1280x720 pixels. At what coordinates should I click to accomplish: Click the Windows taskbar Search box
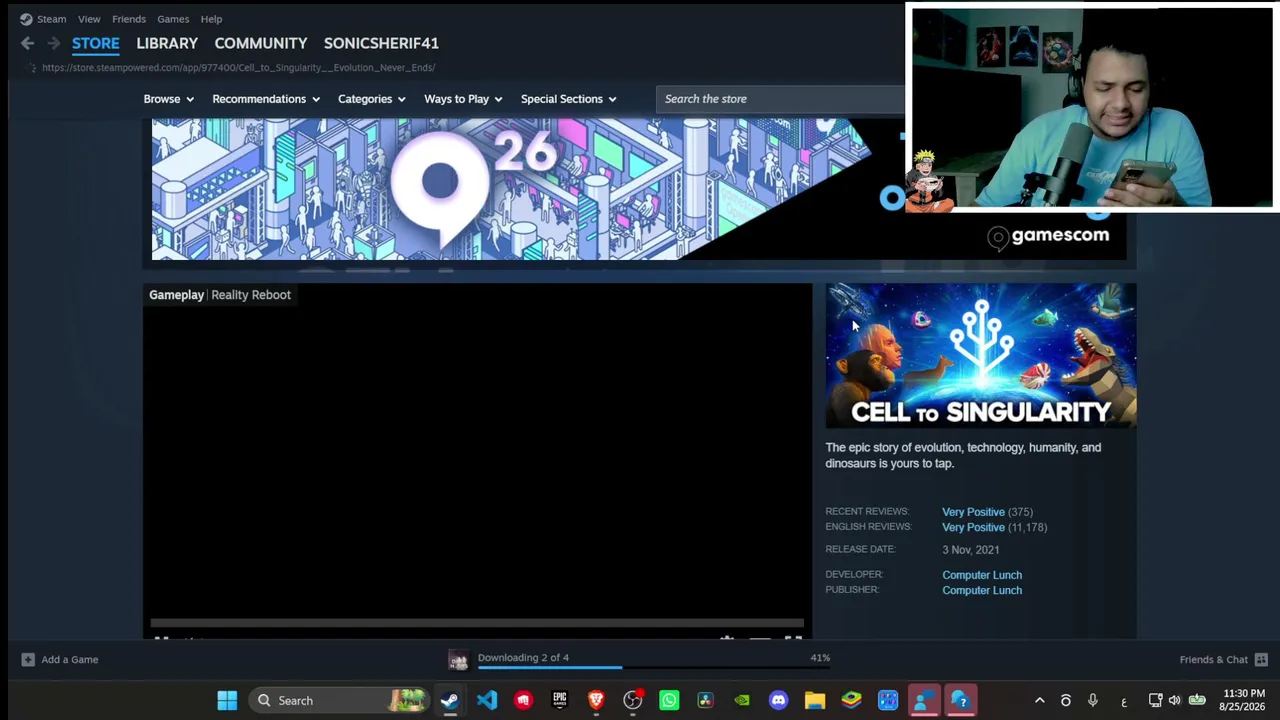[x=340, y=700]
